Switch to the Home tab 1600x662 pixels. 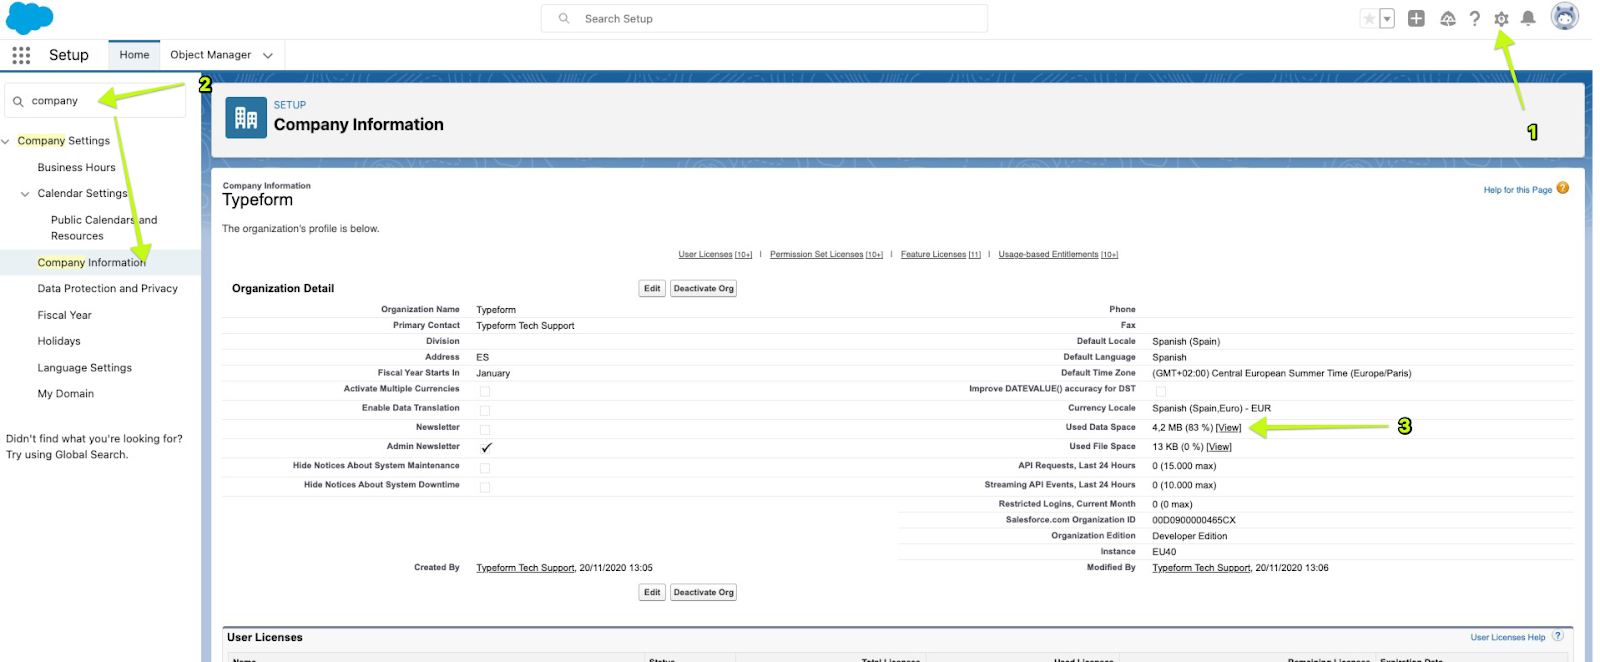click(x=134, y=55)
